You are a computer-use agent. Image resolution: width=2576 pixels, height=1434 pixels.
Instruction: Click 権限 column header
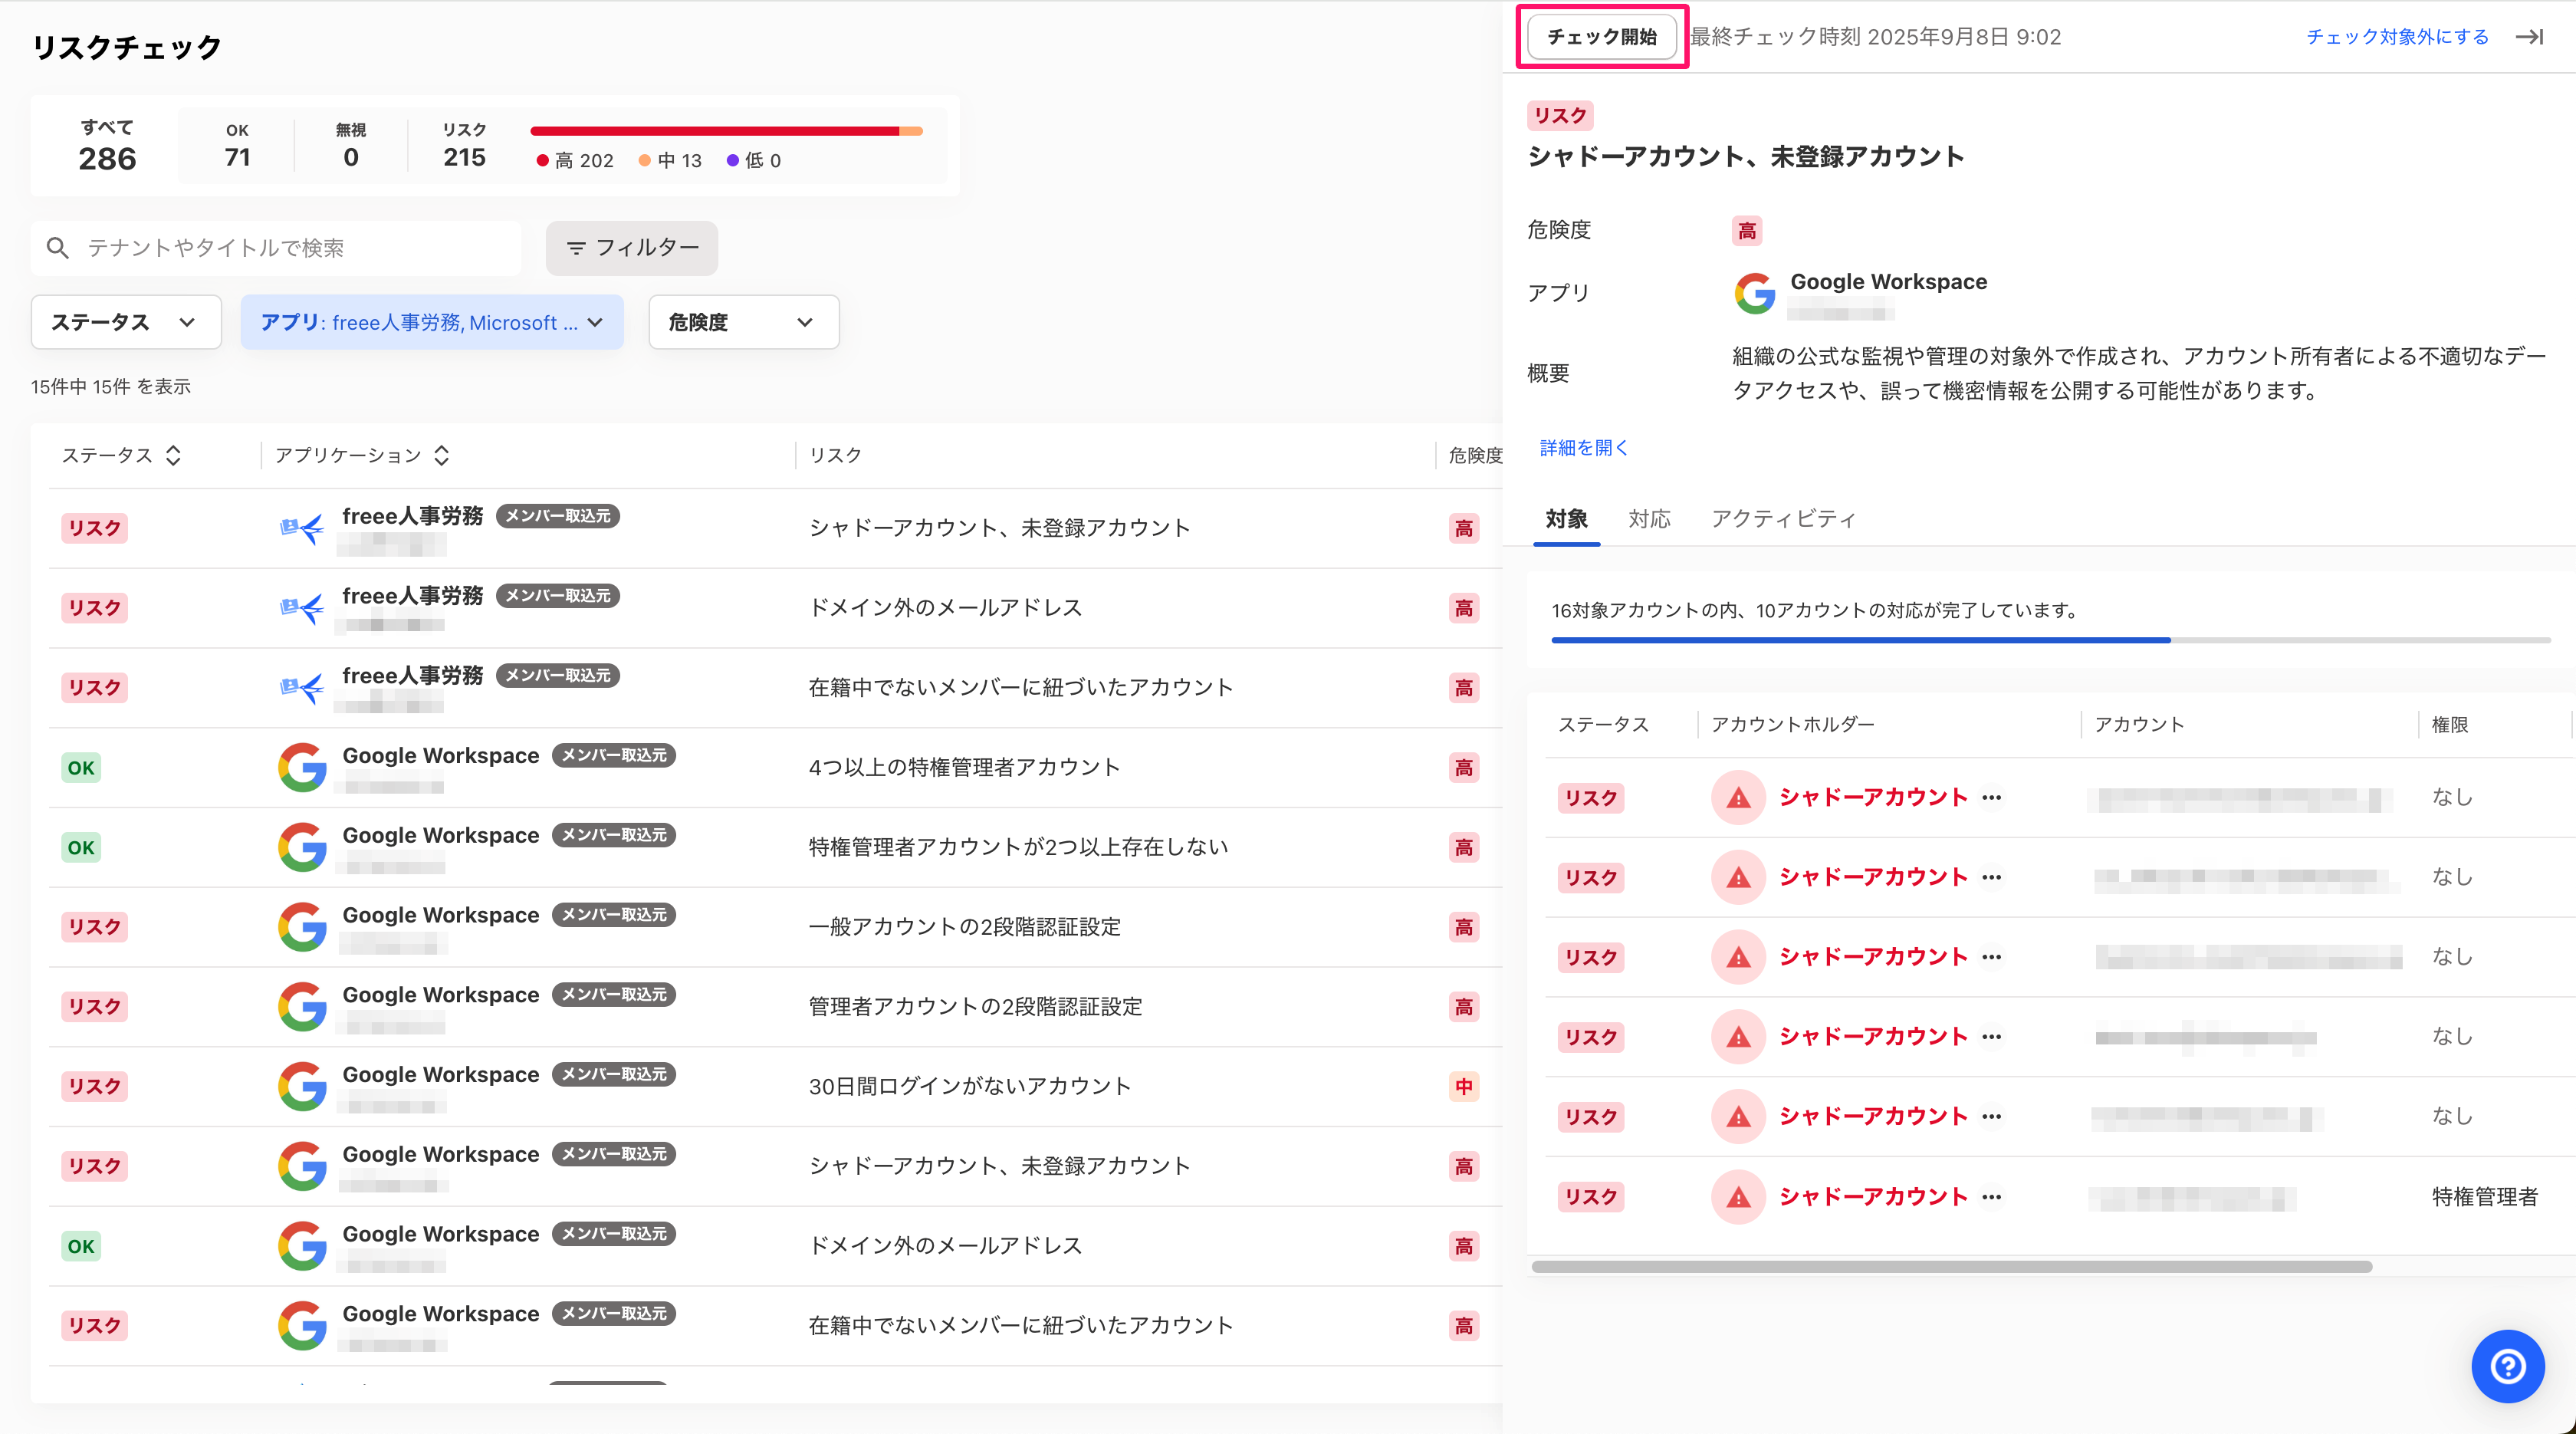pyautogui.click(x=2449, y=725)
